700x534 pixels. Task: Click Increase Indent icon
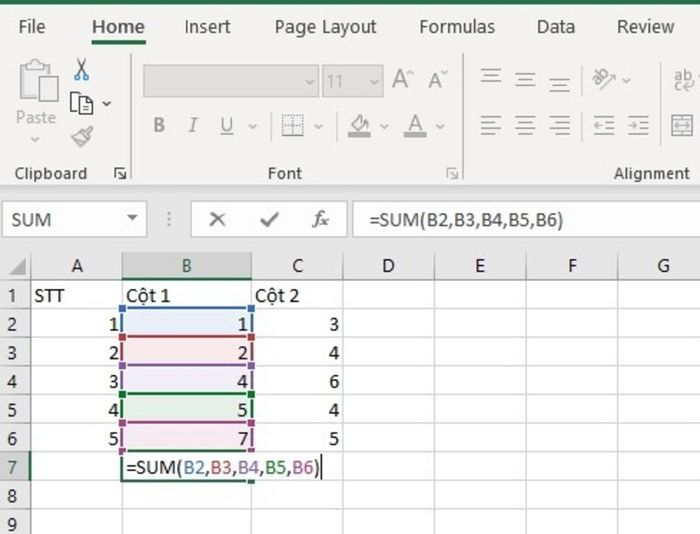click(x=638, y=125)
